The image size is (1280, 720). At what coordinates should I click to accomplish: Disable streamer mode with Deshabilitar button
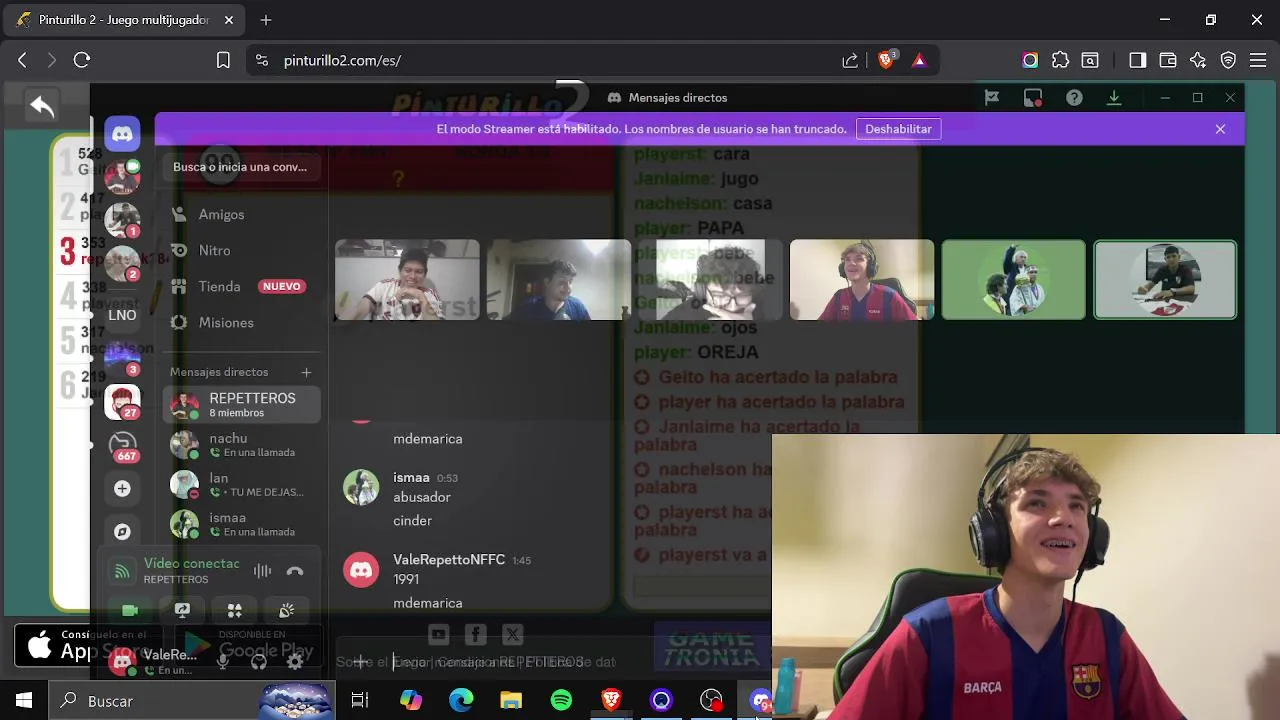898,129
